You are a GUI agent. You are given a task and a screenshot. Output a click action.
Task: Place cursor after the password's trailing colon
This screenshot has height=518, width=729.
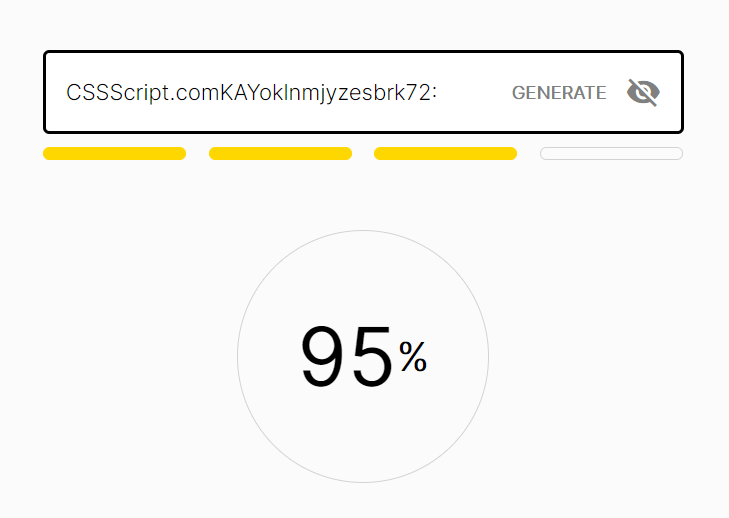pos(440,93)
